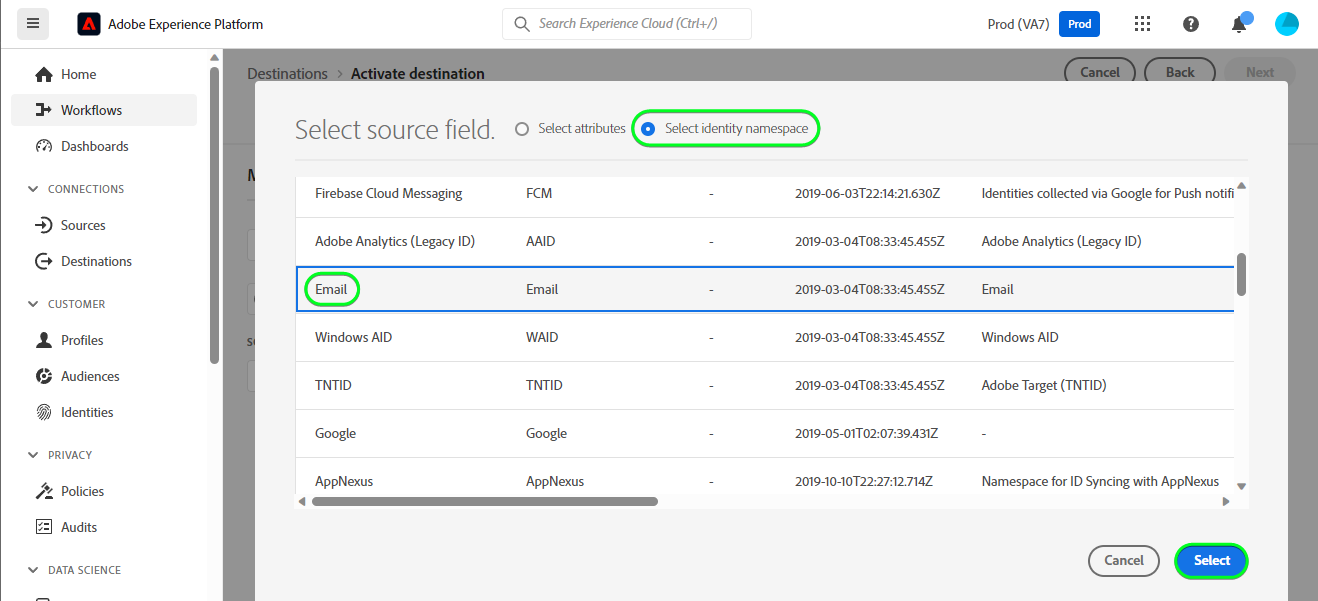Choose the Select attributes radio button
Viewport: 1318px width, 601px height.
tap(521, 129)
